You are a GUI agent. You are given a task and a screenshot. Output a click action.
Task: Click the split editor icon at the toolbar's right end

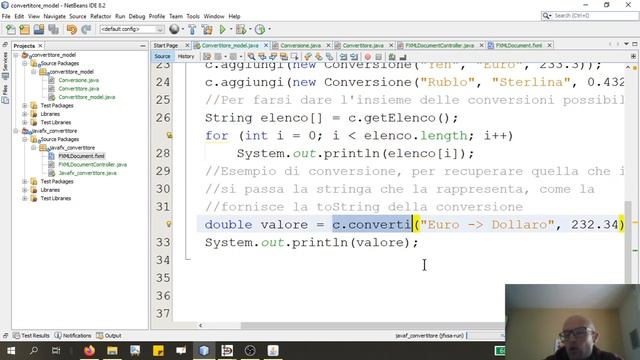(x=633, y=56)
